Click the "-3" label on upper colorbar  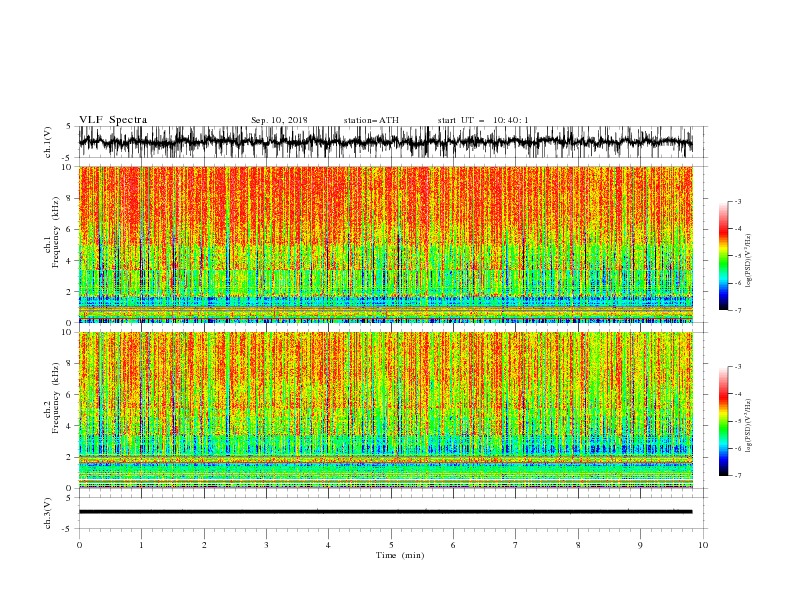(737, 201)
